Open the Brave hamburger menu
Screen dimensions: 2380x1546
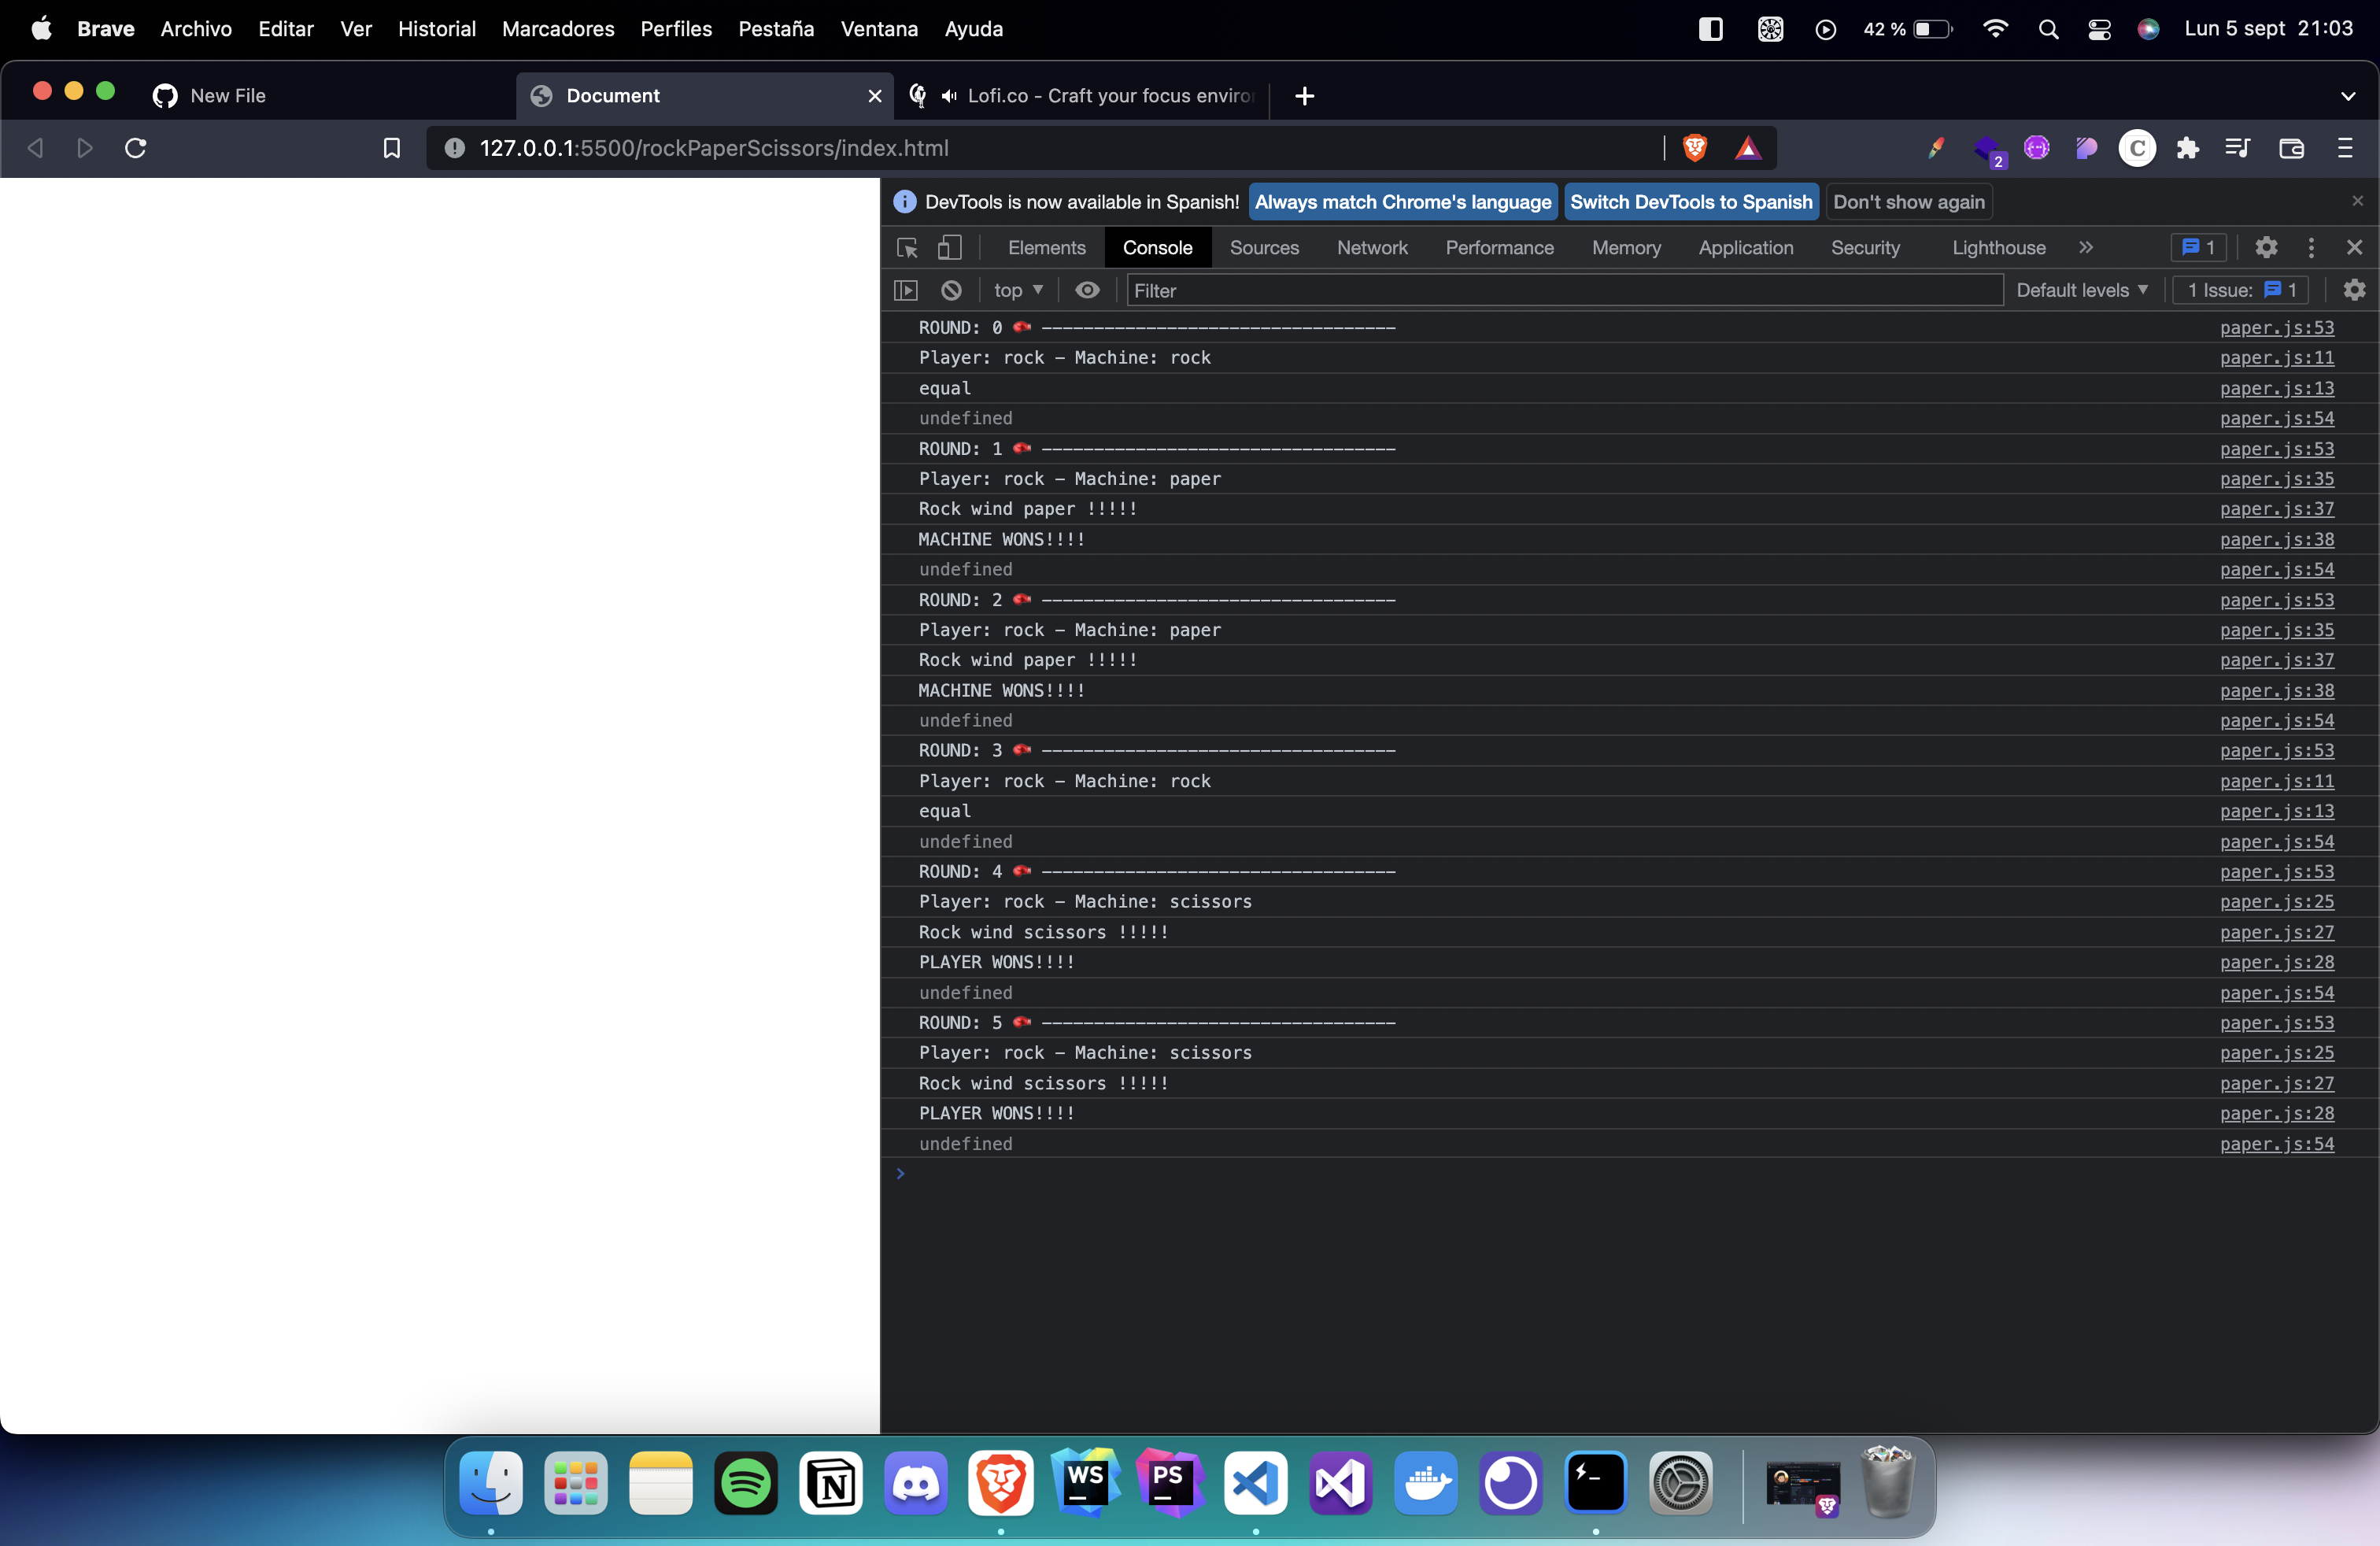point(2344,149)
